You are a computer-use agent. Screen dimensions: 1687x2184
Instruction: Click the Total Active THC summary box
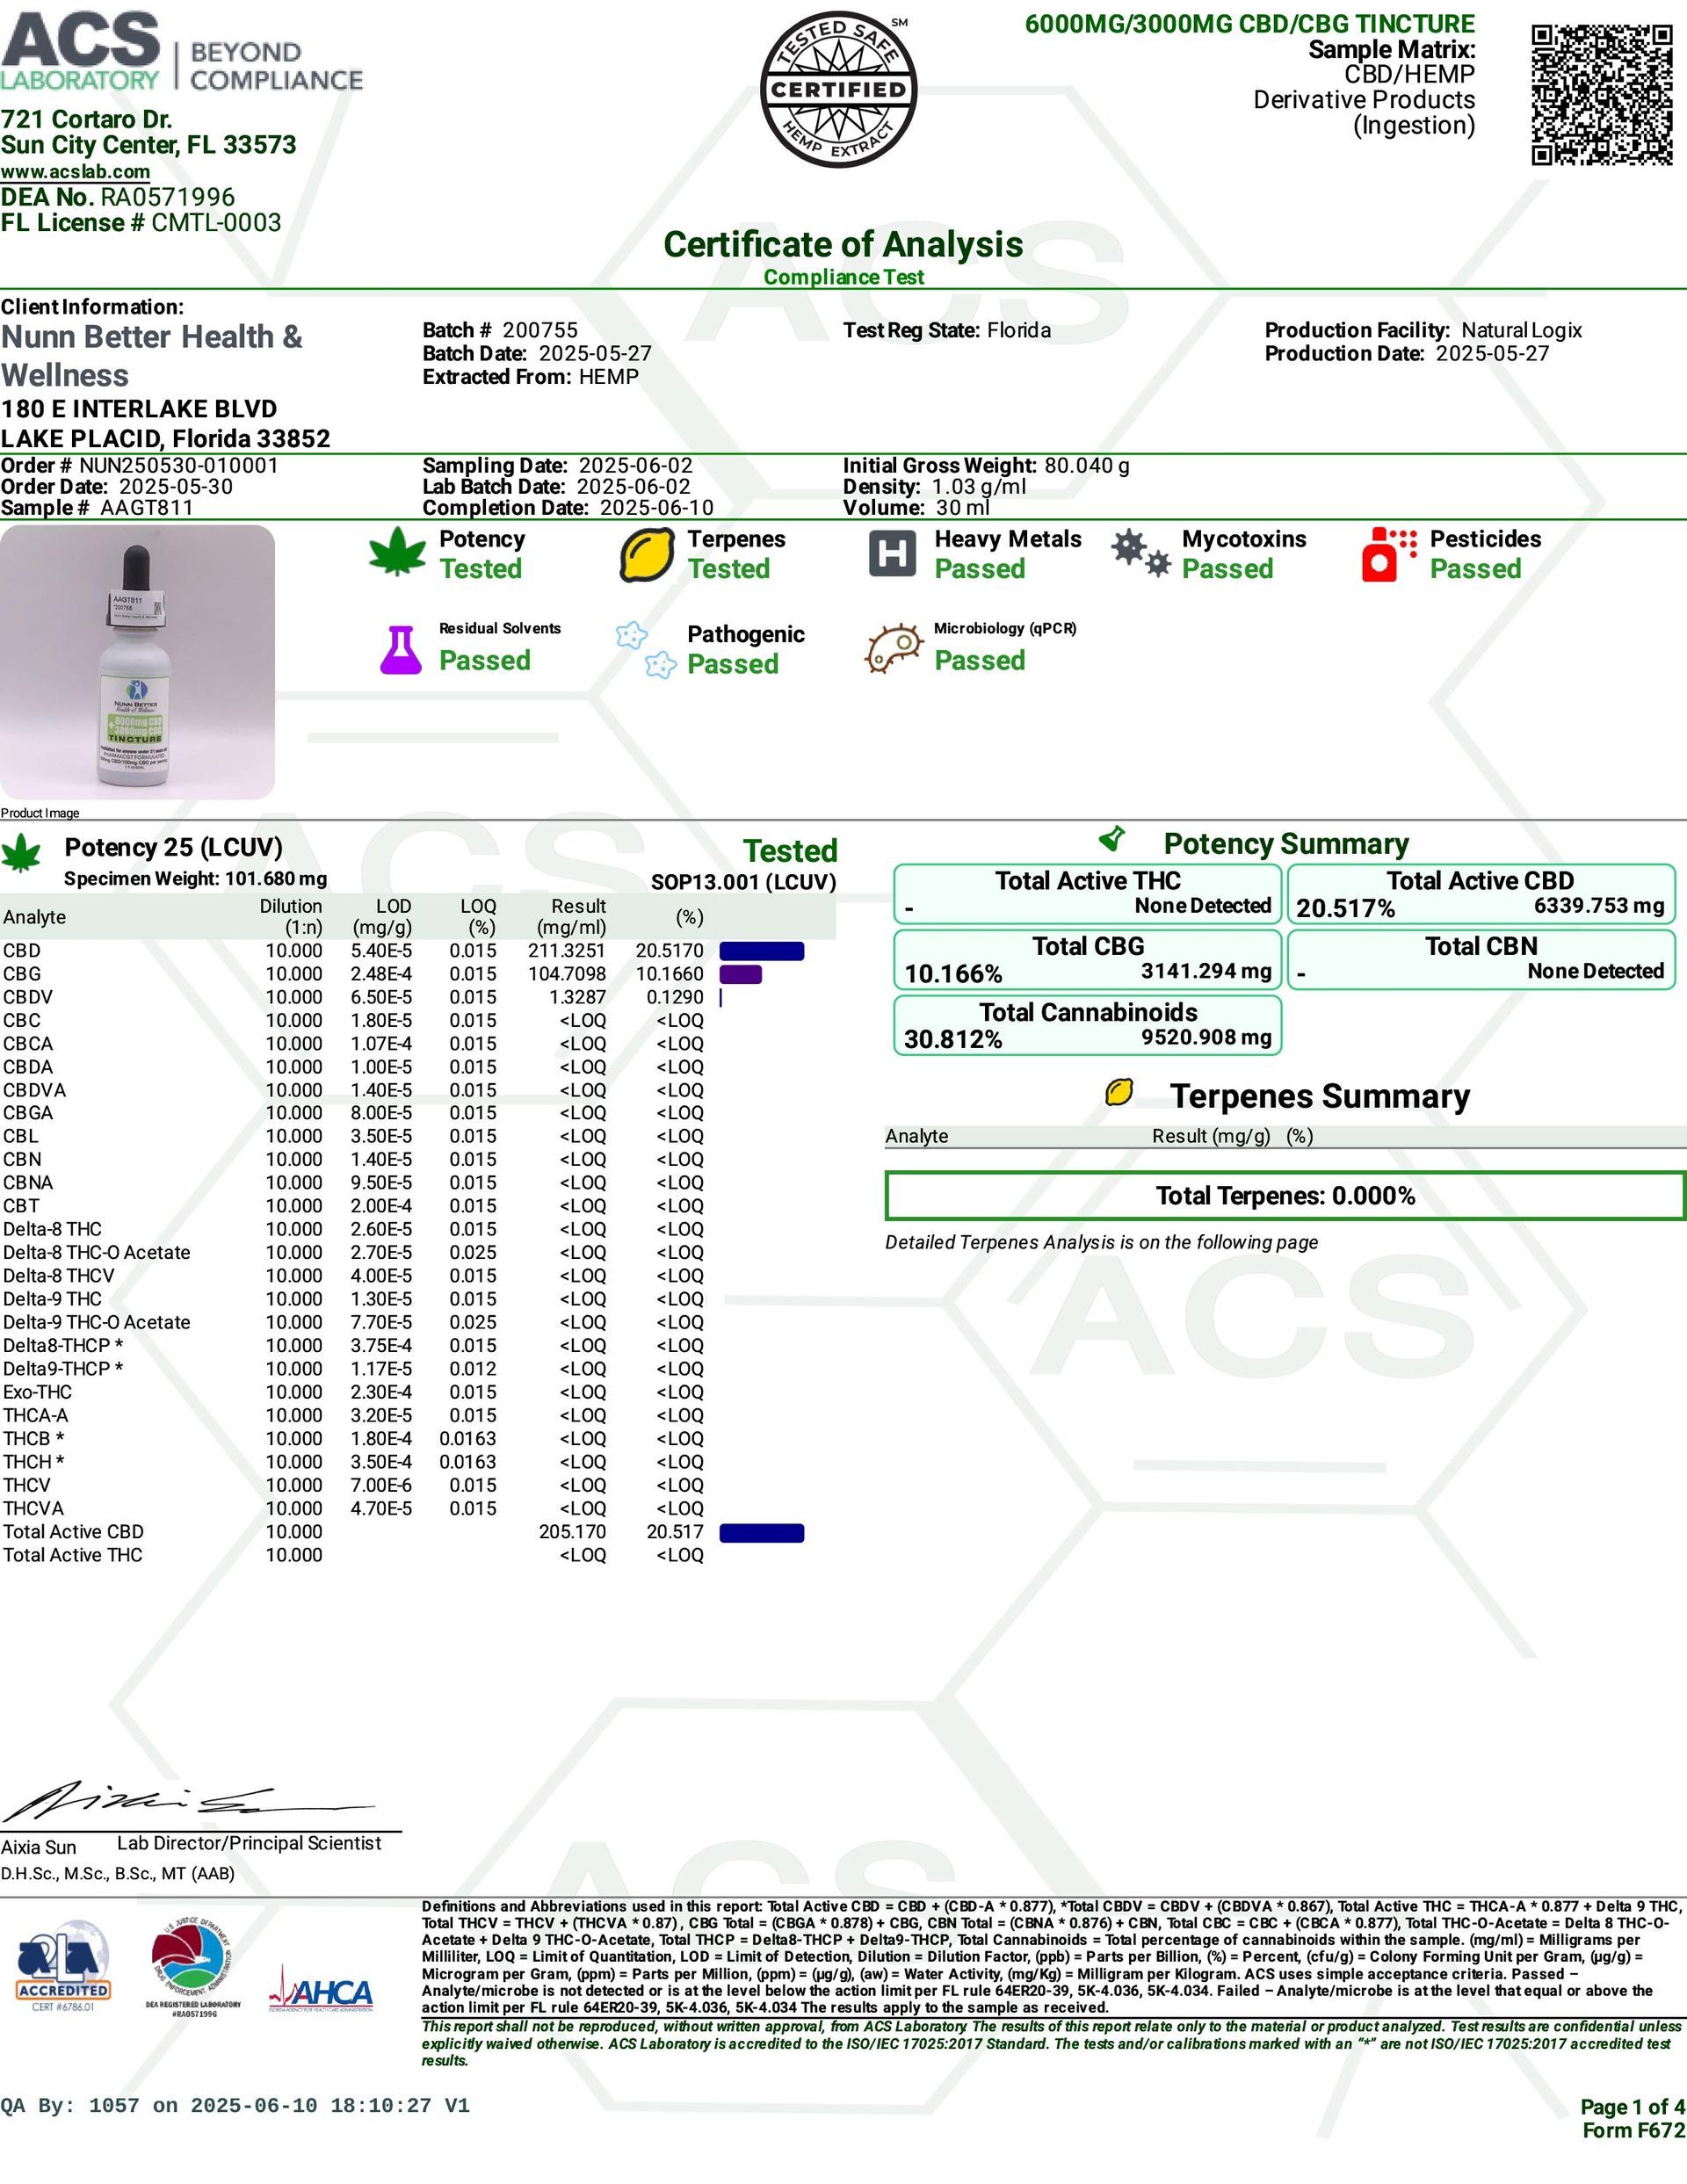coord(1087,894)
